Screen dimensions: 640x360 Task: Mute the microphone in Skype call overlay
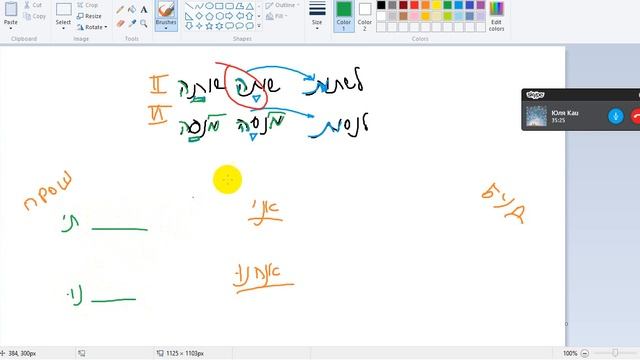(616, 116)
